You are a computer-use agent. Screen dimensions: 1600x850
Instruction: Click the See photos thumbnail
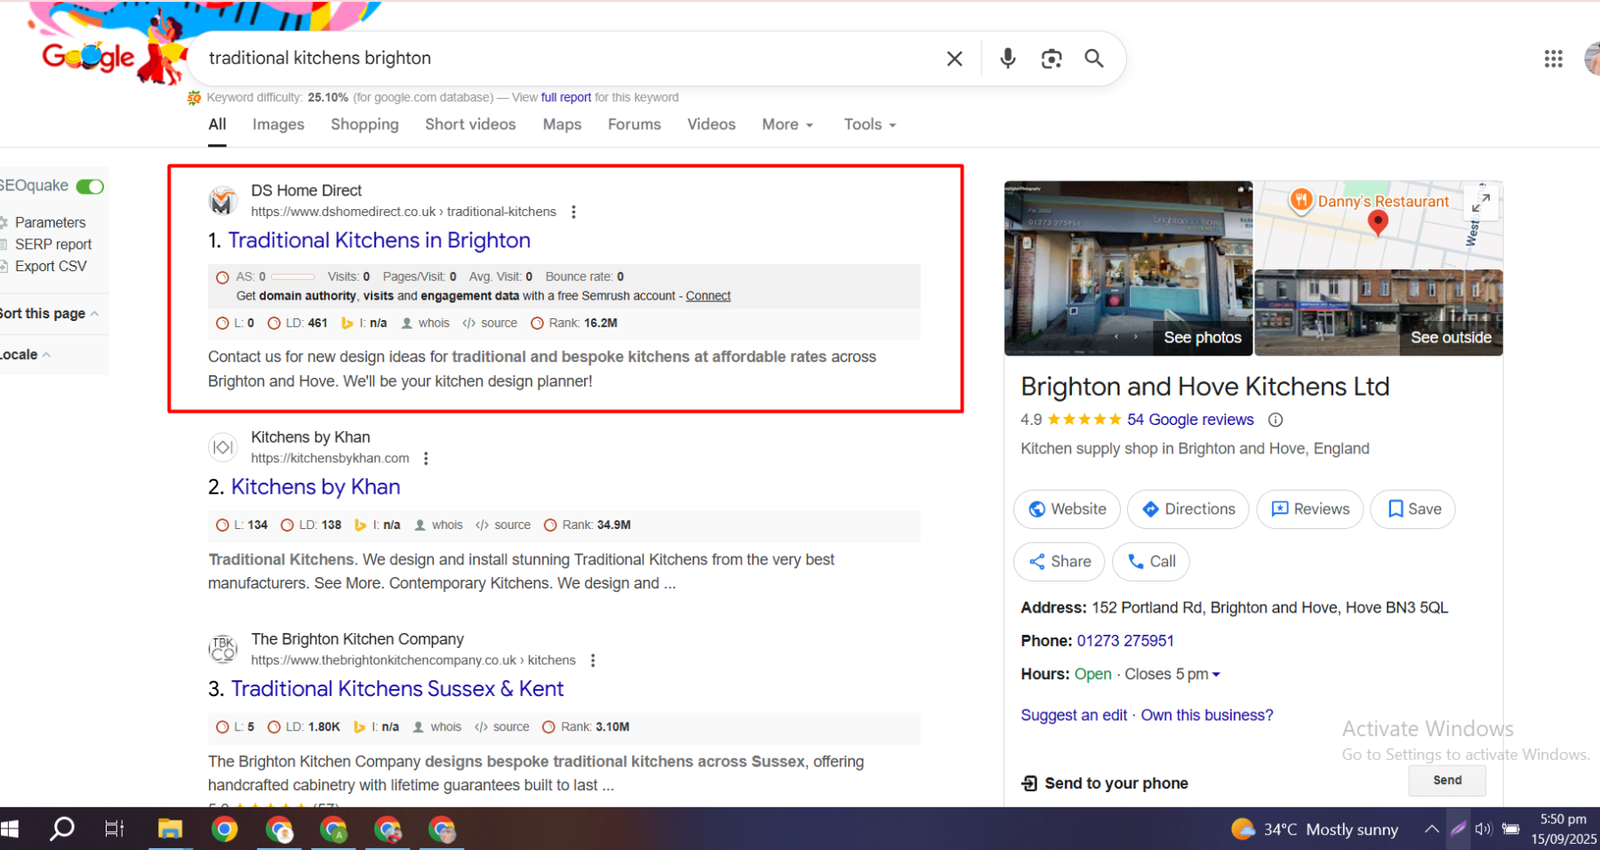pyautogui.click(x=1128, y=268)
